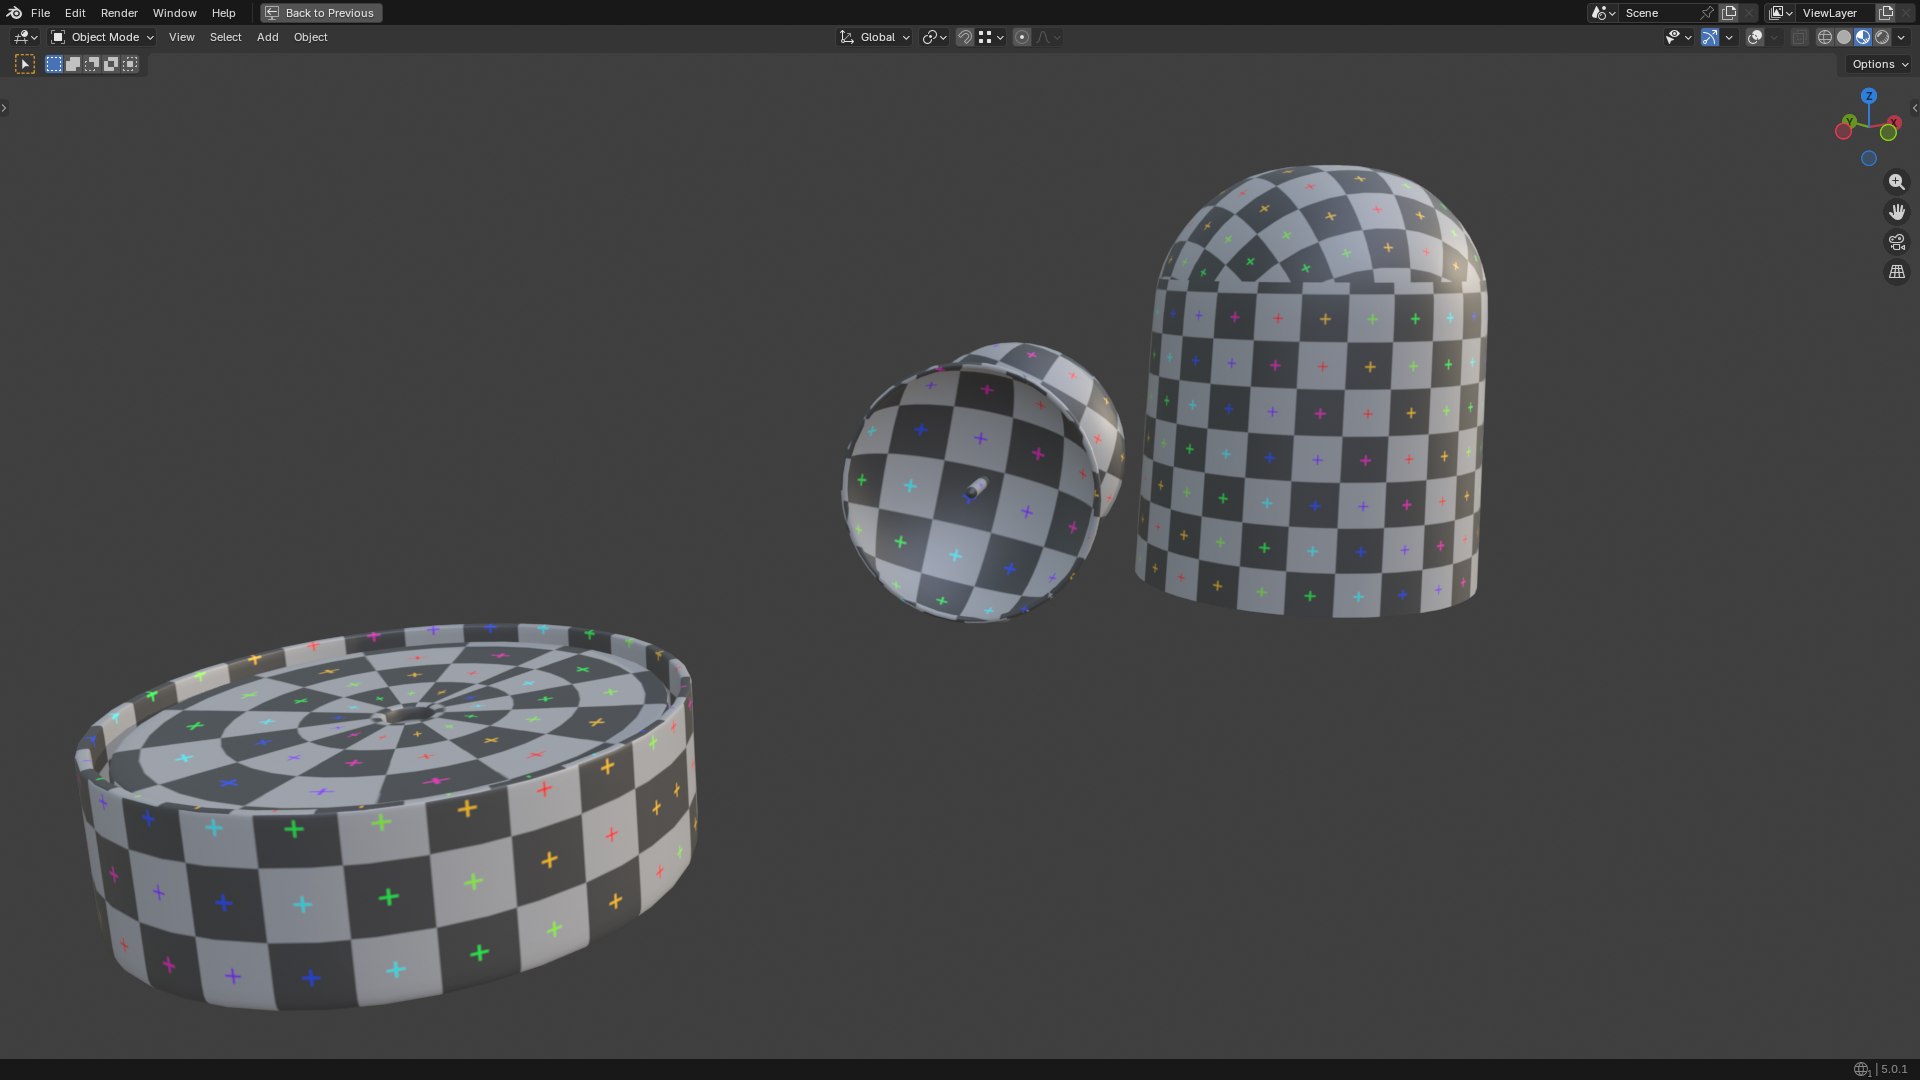Open the viewport Object menu
The height and width of the screenshot is (1080, 1920).
(310, 37)
